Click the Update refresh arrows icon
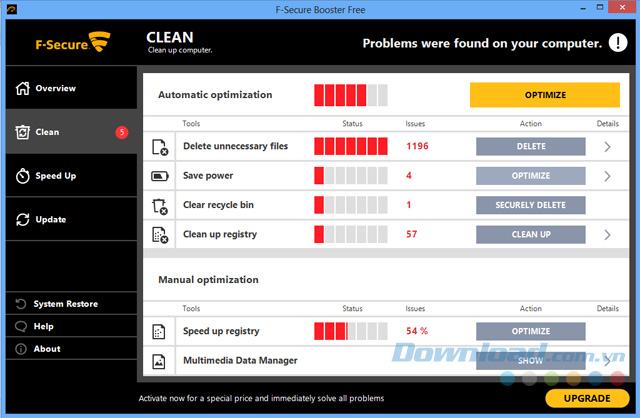The image size is (640, 418). coord(22,220)
